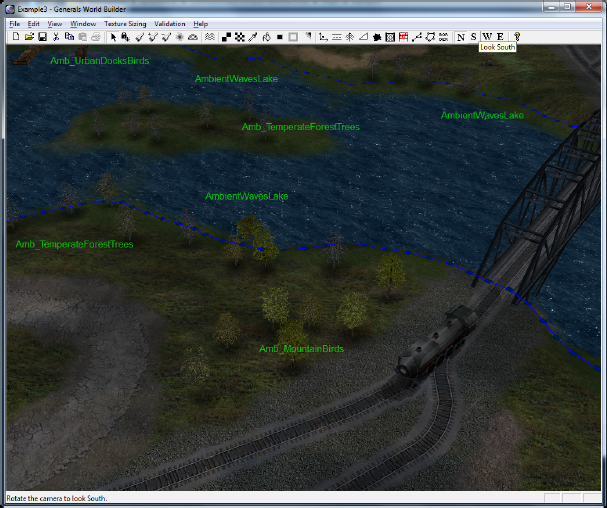
Task: Click the framed square border tool
Action: pos(390,37)
